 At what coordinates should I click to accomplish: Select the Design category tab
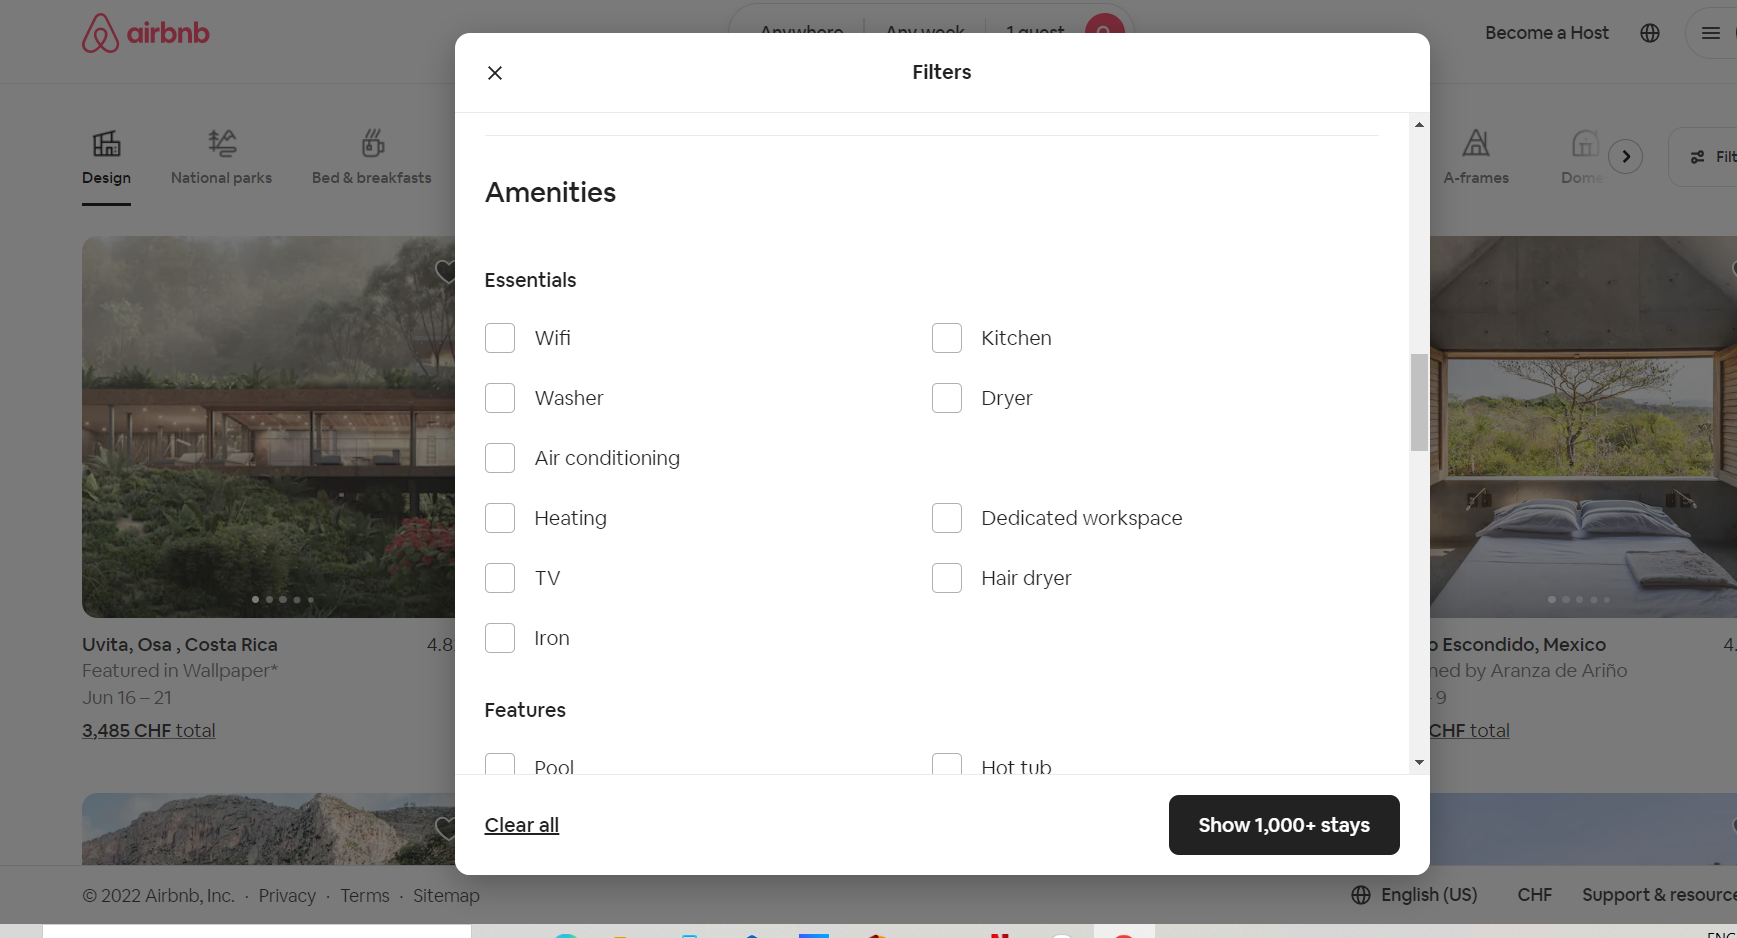click(106, 157)
